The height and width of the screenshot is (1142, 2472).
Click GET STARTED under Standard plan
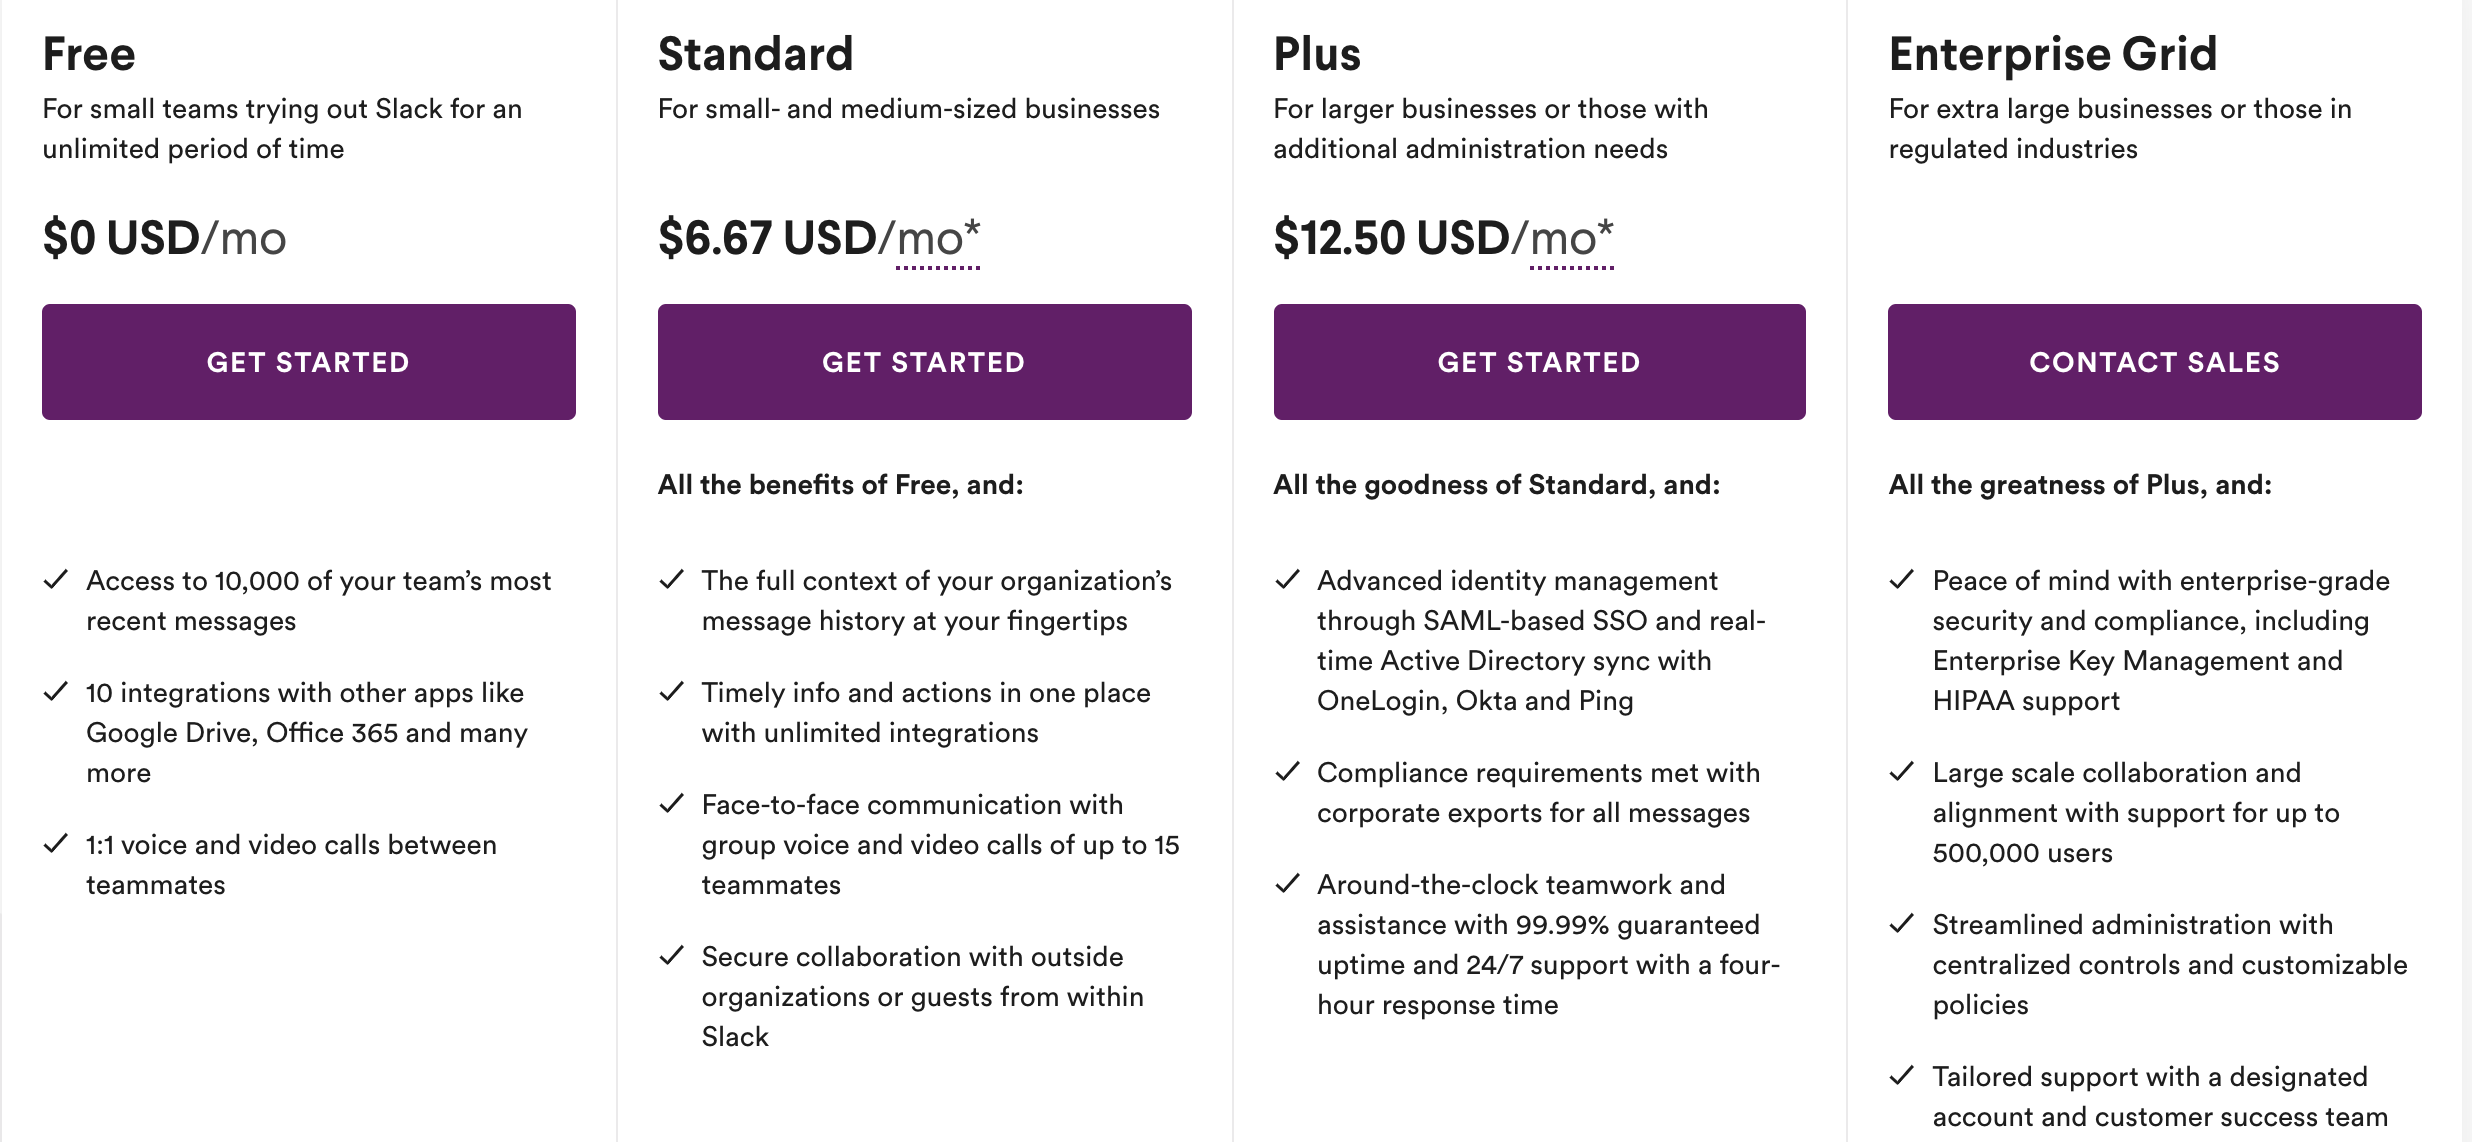924,362
